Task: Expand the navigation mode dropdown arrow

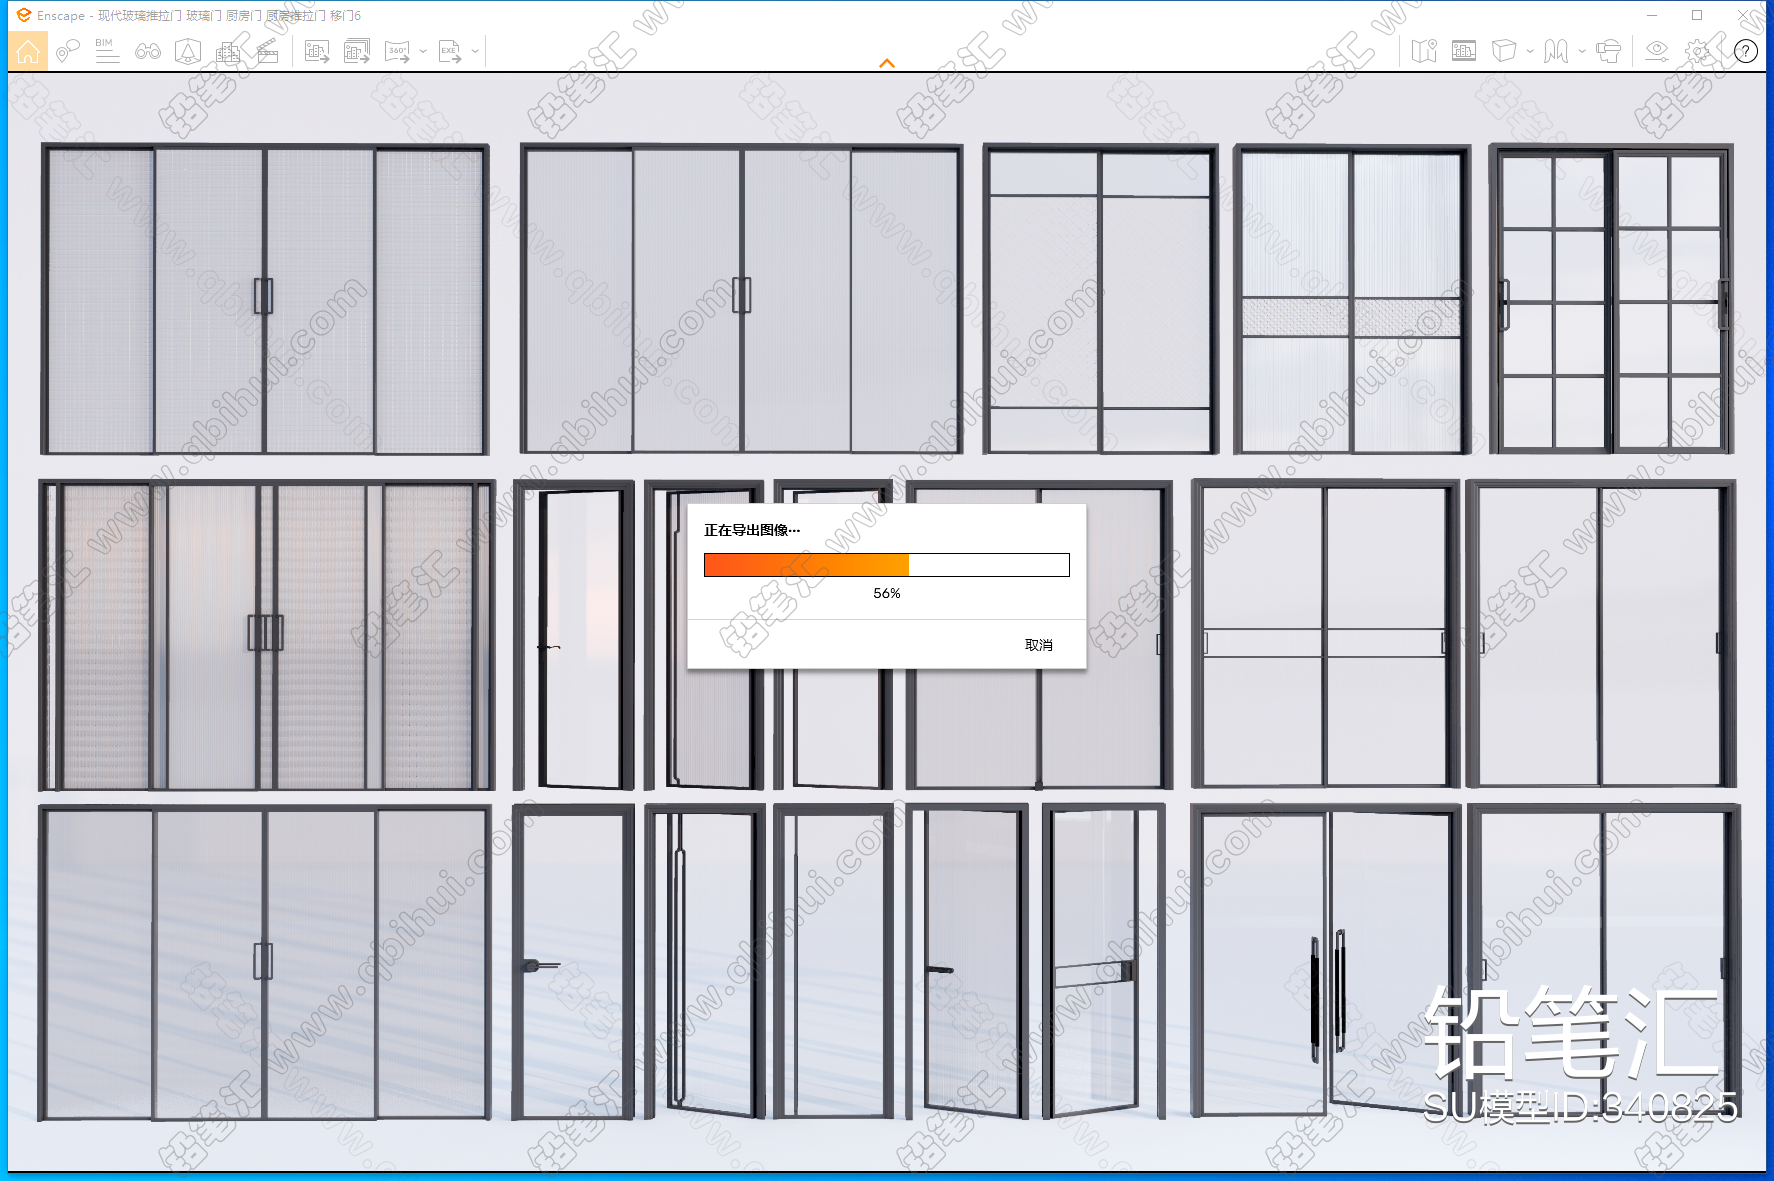Action: 1582,51
